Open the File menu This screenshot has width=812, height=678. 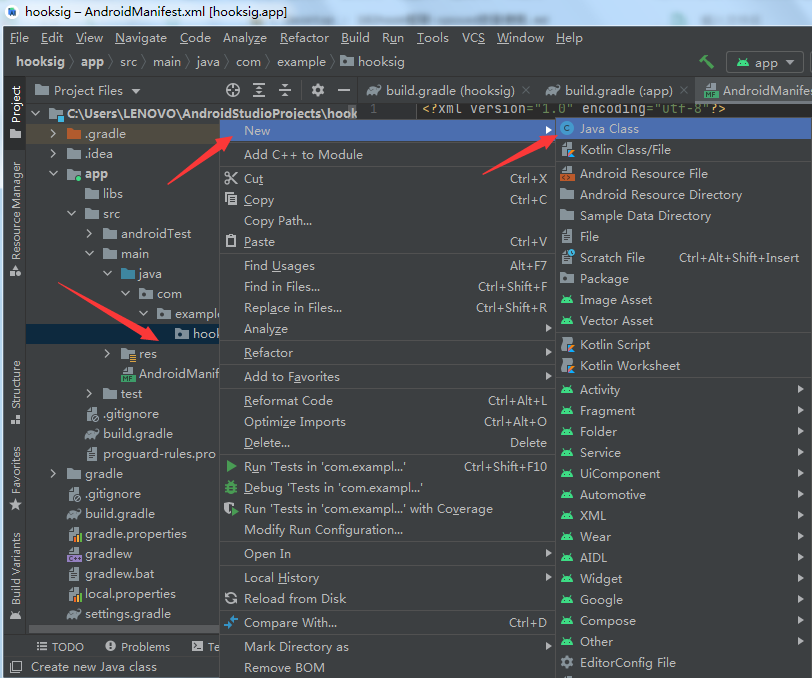pos(19,38)
